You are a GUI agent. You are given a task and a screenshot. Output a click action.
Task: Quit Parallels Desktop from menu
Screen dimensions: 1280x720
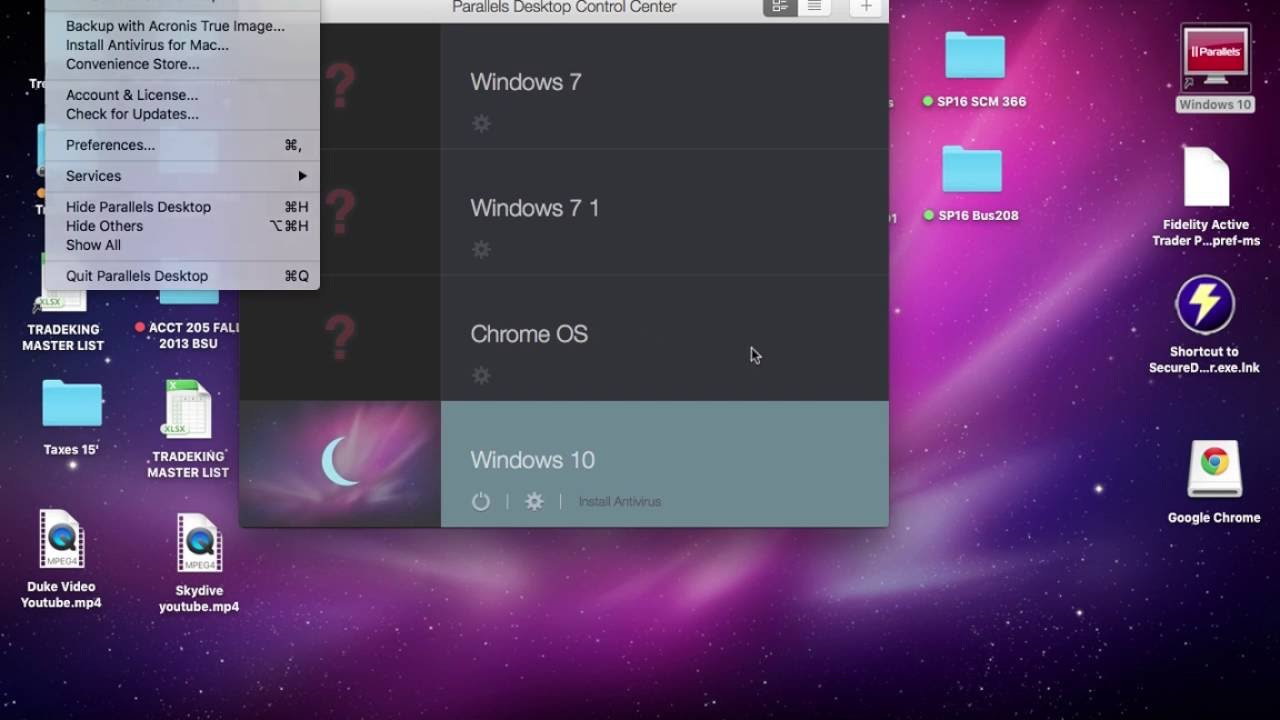tap(182, 276)
